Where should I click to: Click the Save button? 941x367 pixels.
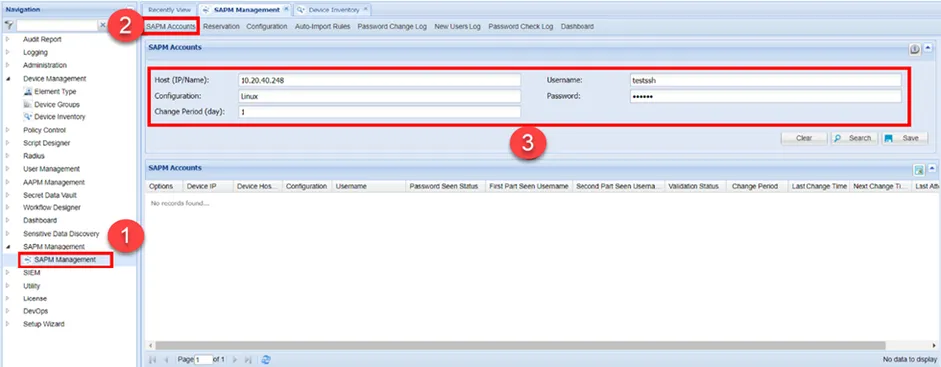(x=905, y=138)
